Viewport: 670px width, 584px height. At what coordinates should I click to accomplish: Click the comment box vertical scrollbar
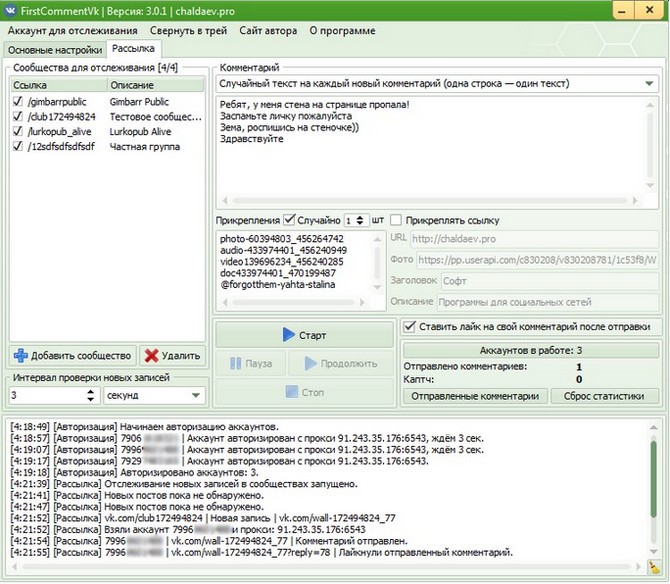coord(650,145)
